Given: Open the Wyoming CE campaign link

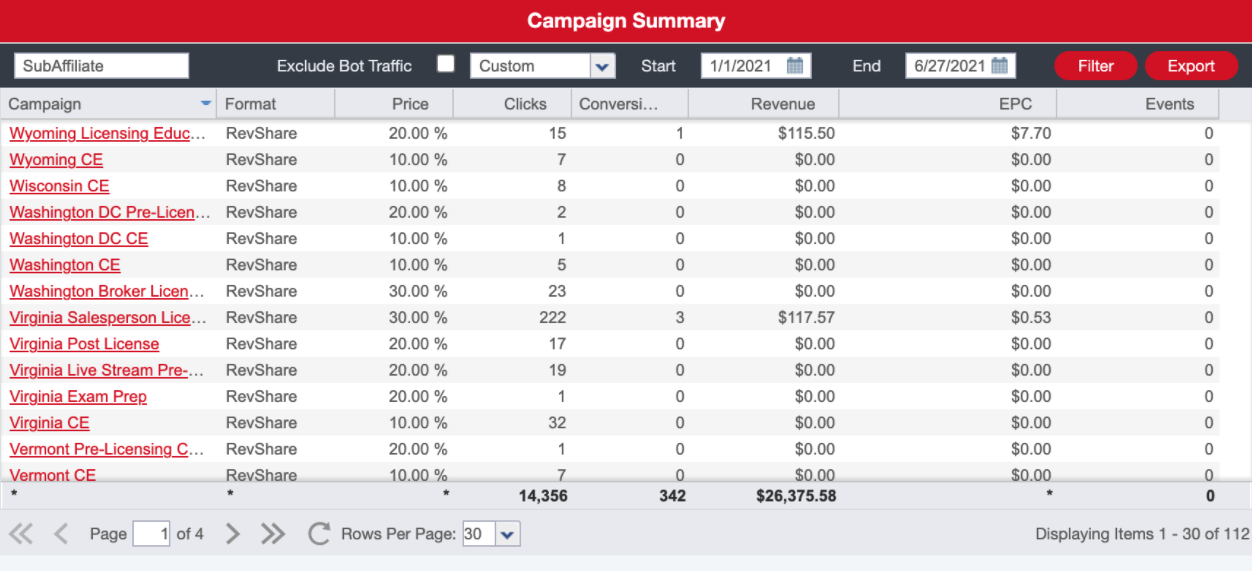Looking at the screenshot, I should pos(56,160).
